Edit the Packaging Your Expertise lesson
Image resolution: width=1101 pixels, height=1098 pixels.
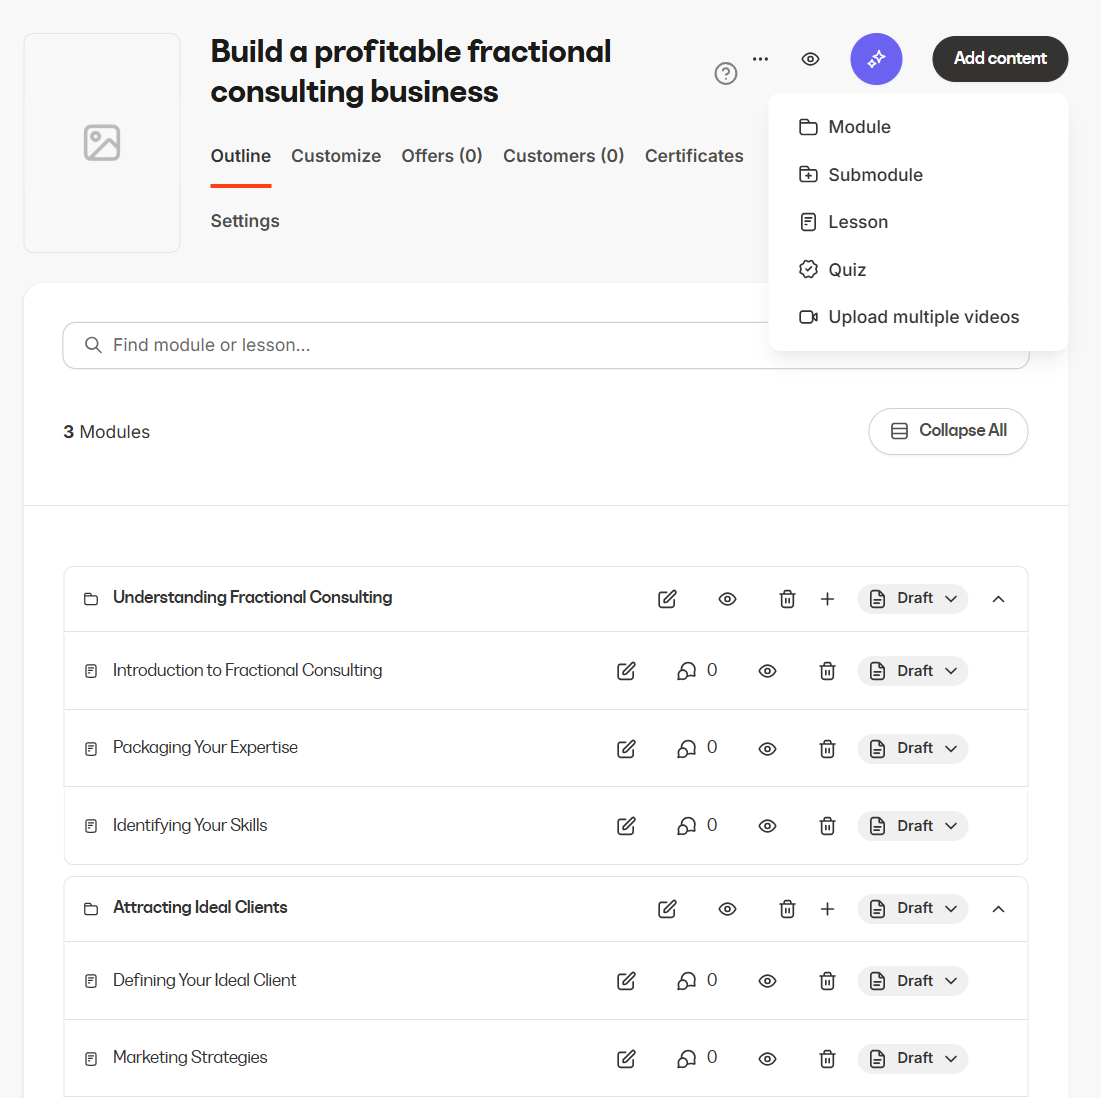(x=626, y=748)
